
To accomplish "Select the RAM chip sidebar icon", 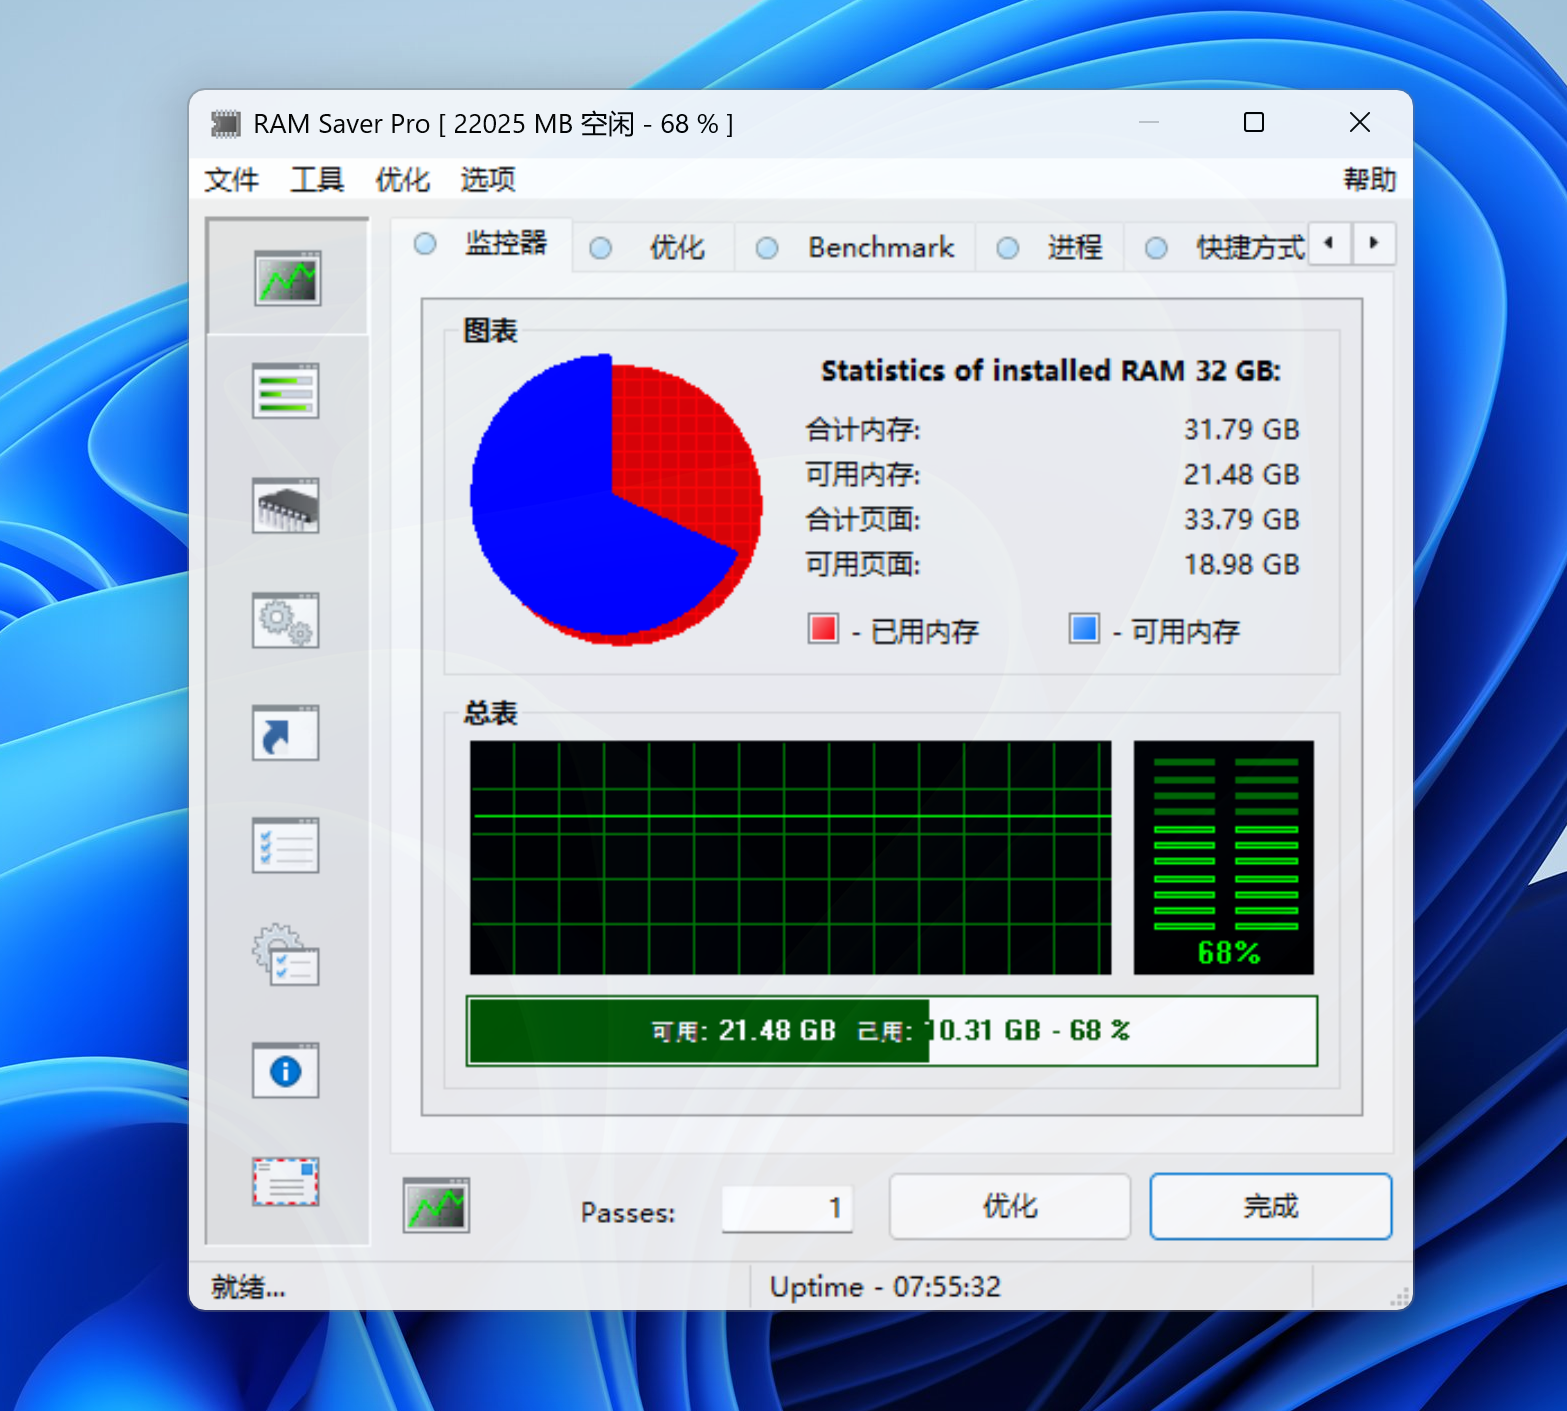I will [286, 505].
